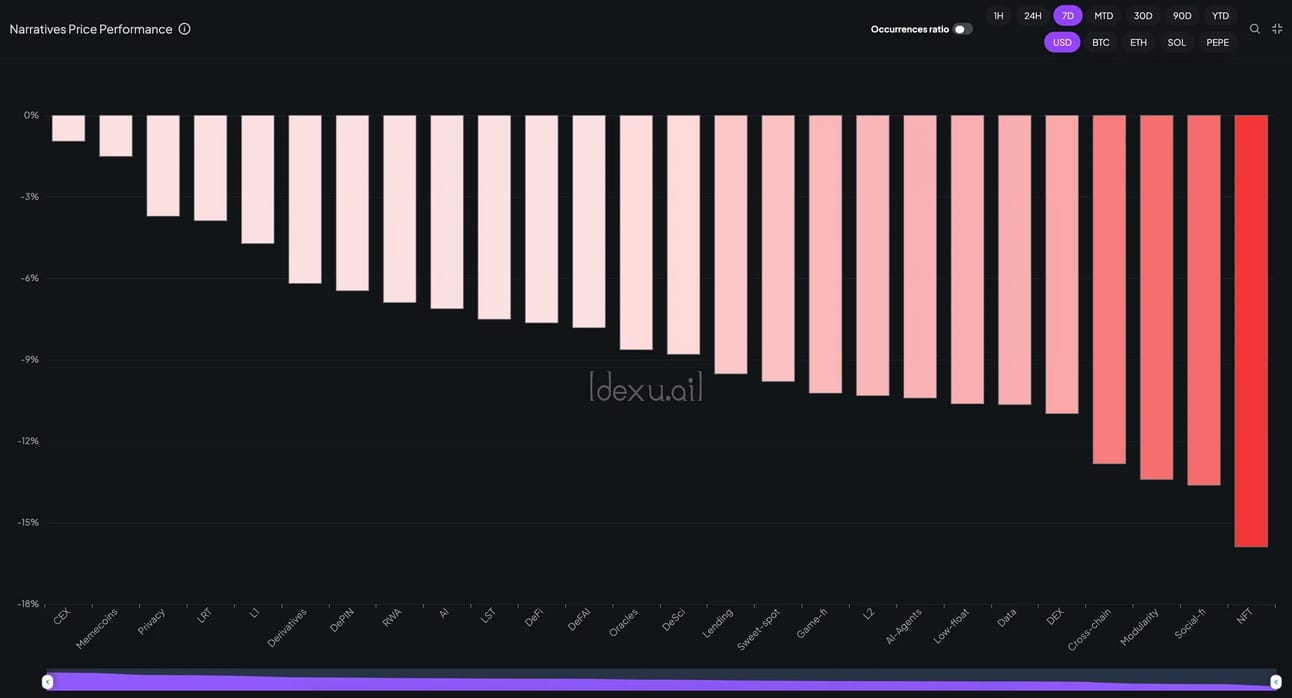Switch denomination to BTC
The height and width of the screenshot is (698, 1292).
(1101, 42)
